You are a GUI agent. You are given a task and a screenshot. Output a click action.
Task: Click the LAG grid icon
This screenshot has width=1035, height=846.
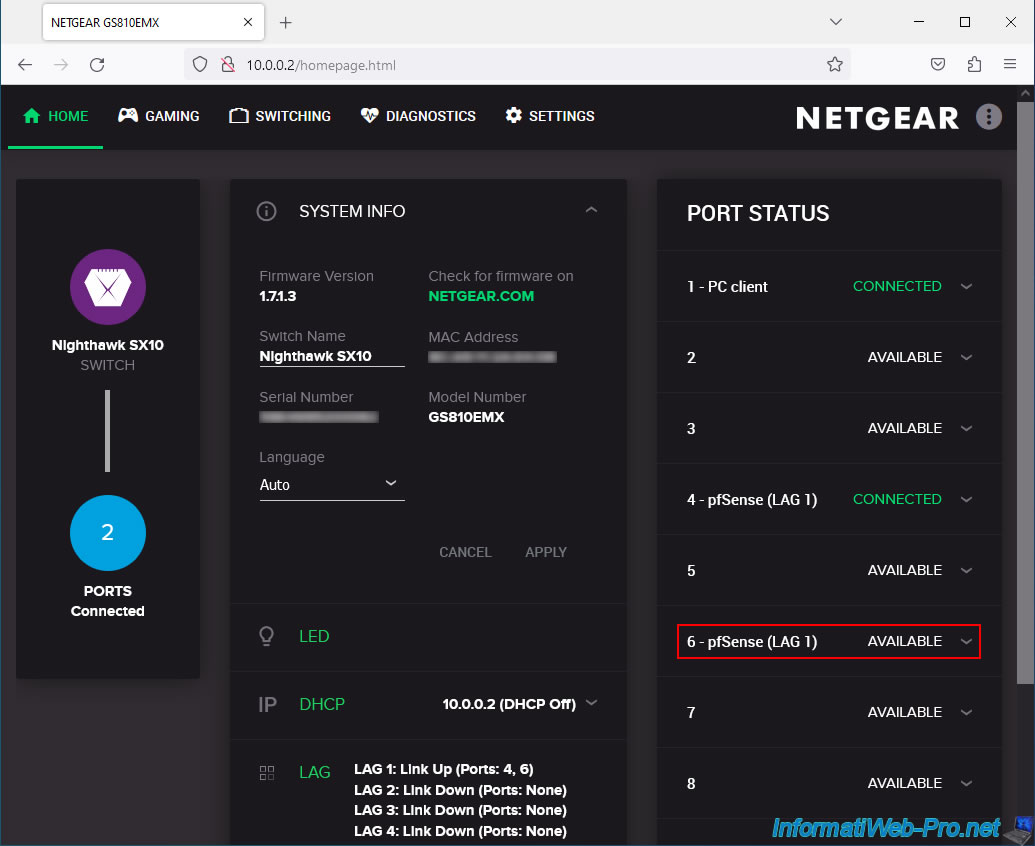267,773
